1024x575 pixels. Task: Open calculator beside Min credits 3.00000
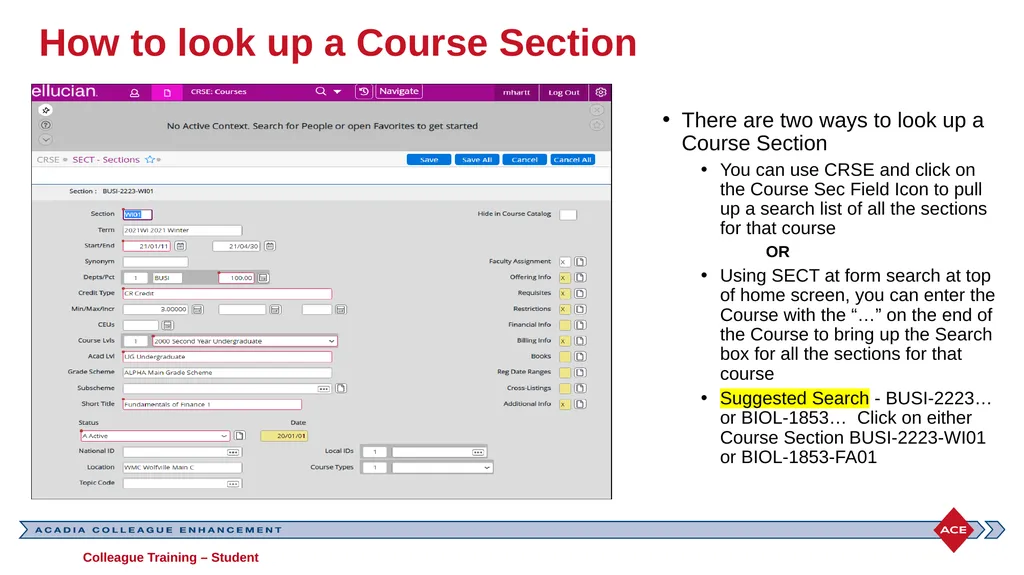pos(197,309)
